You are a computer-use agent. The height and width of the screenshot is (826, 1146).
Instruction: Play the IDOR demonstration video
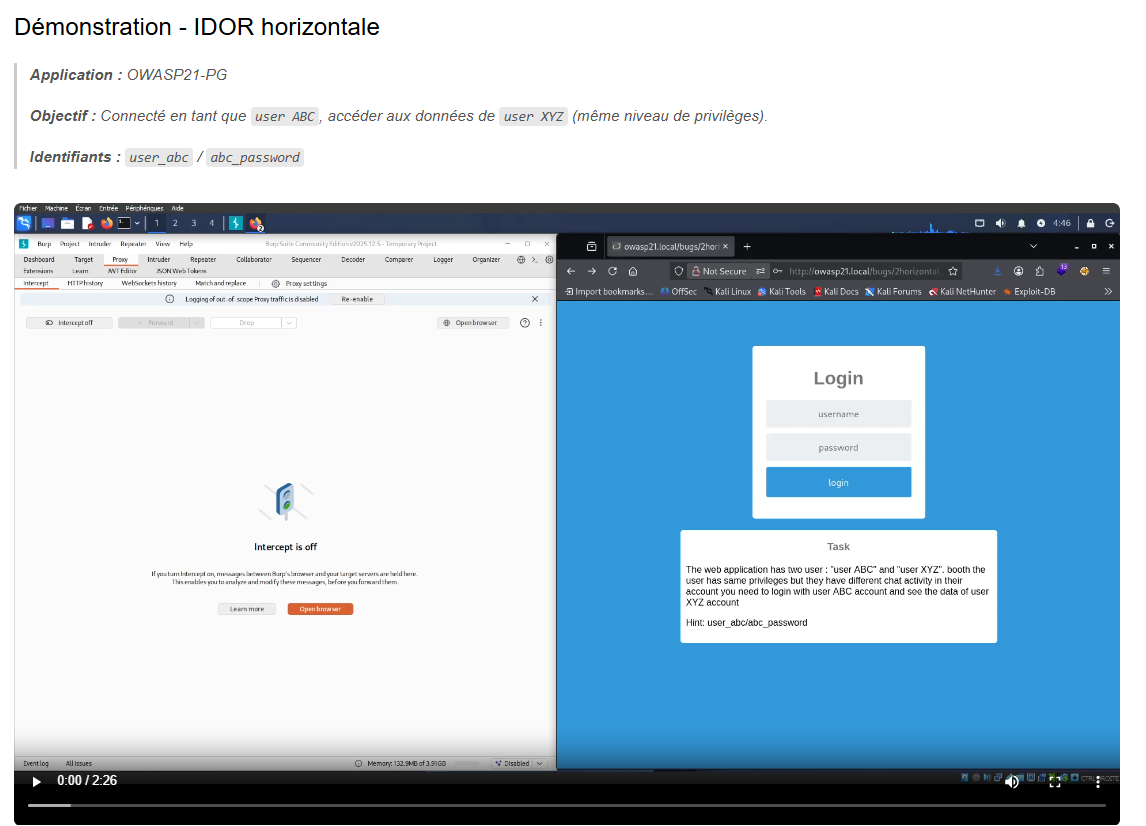[36, 781]
